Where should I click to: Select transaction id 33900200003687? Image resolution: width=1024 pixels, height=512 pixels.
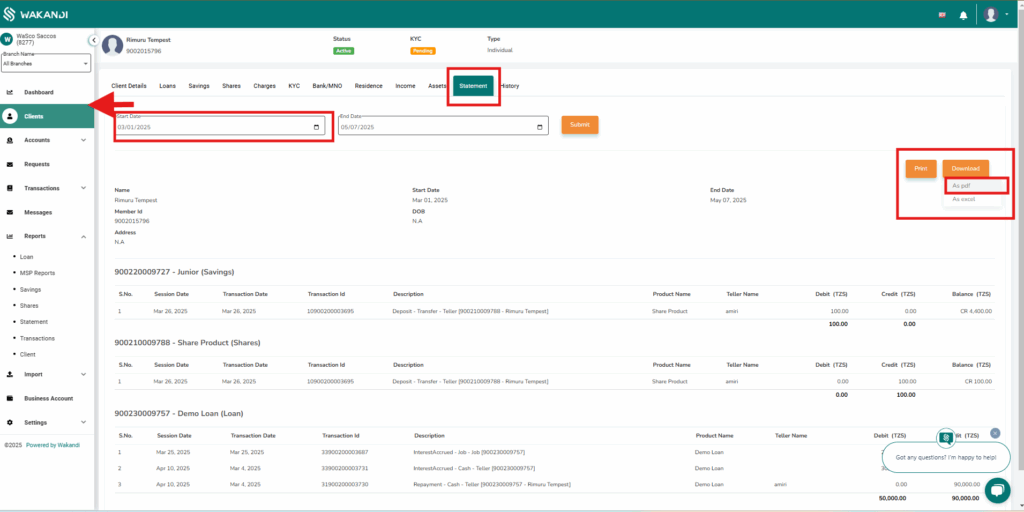tap(346, 452)
